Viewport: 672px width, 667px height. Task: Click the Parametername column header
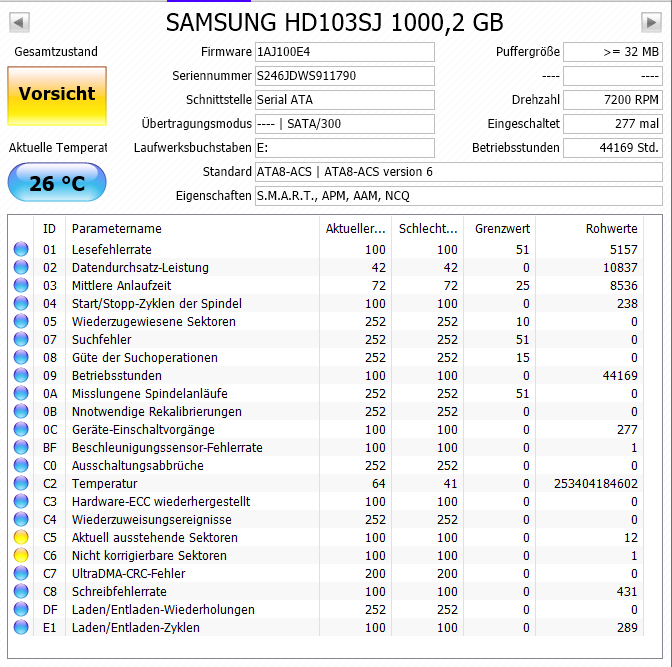192,228
